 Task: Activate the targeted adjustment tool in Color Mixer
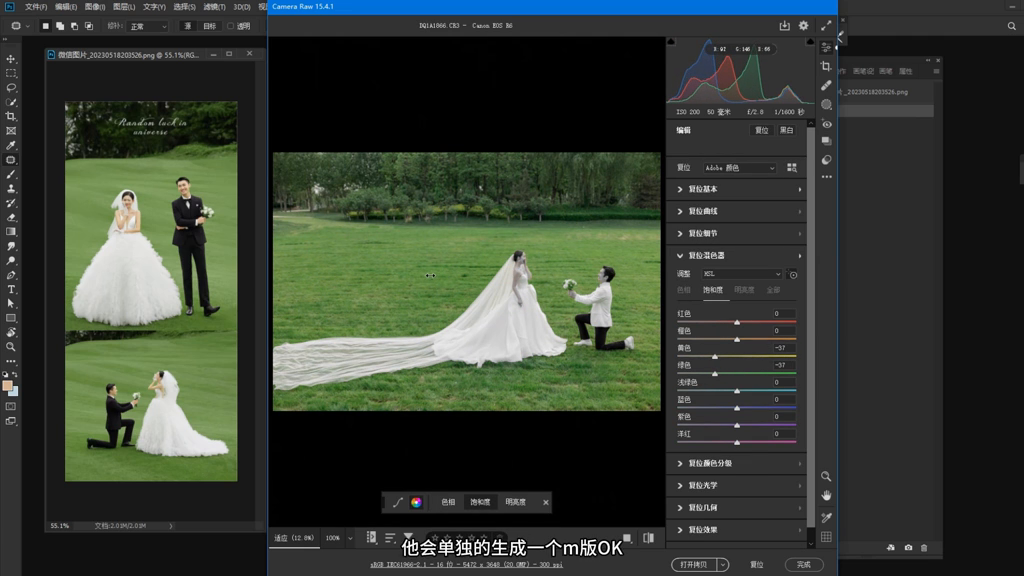pyautogui.click(x=793, y=274)
